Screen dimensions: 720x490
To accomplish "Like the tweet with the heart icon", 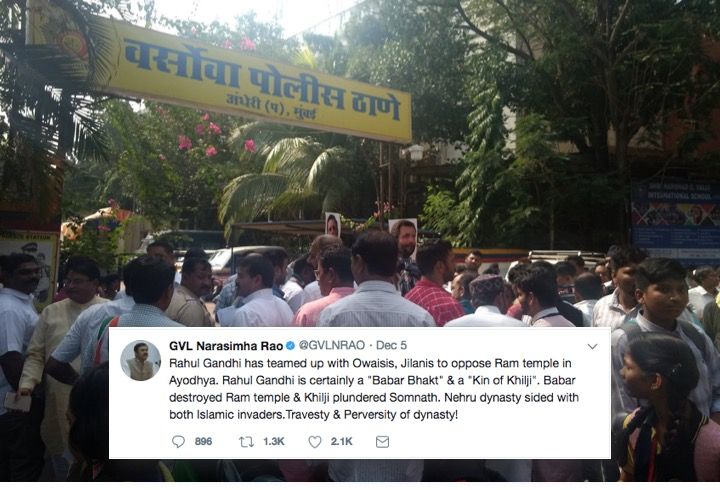I will pos(315,442).
